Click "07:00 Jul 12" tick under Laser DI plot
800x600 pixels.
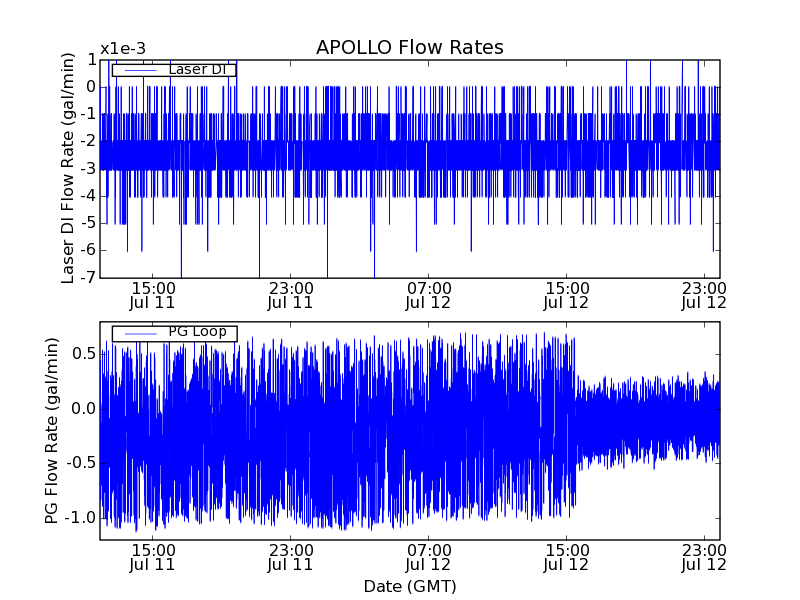pyautogui.click(x=428, y=295)
